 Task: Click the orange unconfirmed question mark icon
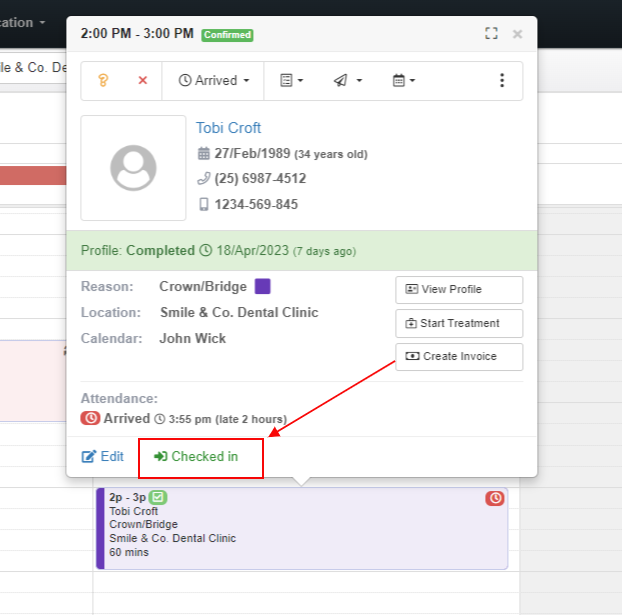point(103,81)
